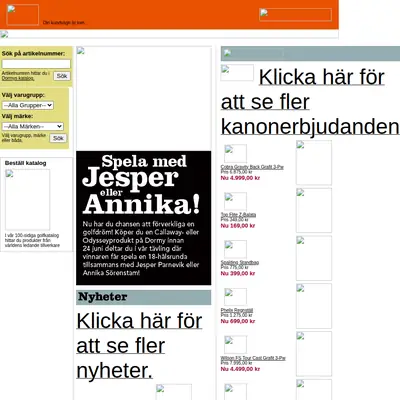Open the 'Dormys katalog' link

coord(18,78)
